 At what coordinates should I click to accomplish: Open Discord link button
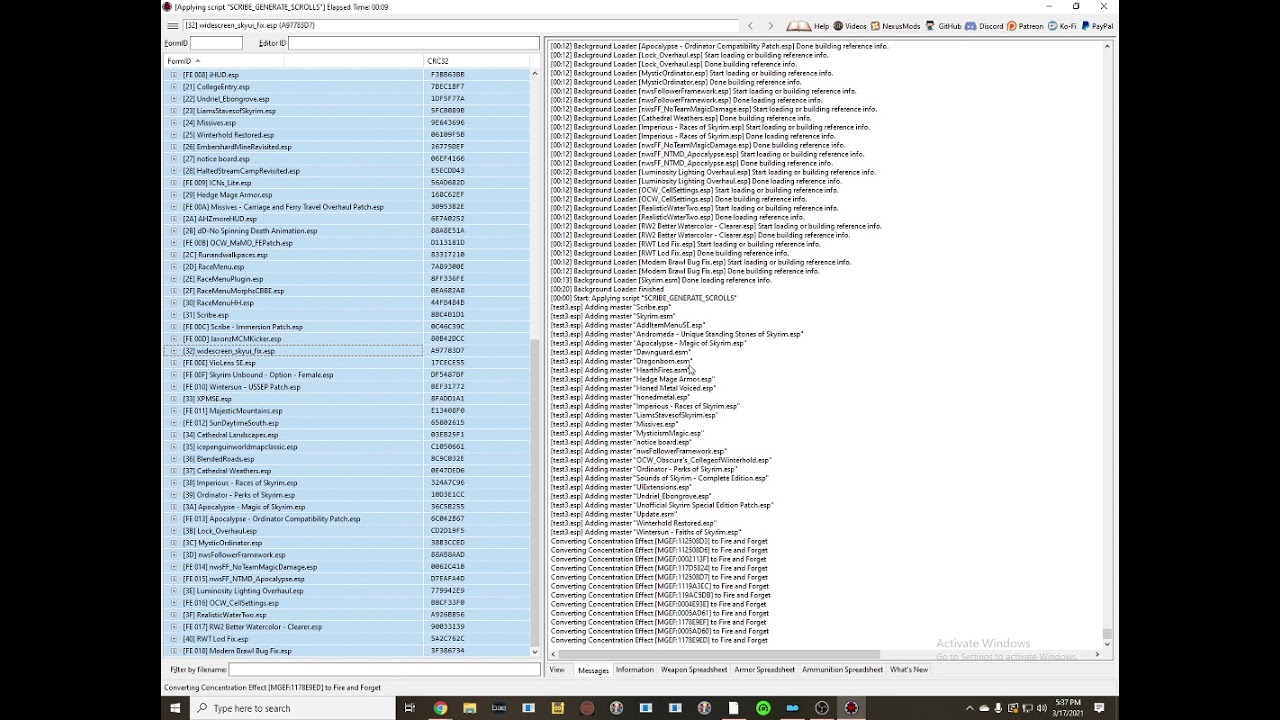(x=985, y=26)
